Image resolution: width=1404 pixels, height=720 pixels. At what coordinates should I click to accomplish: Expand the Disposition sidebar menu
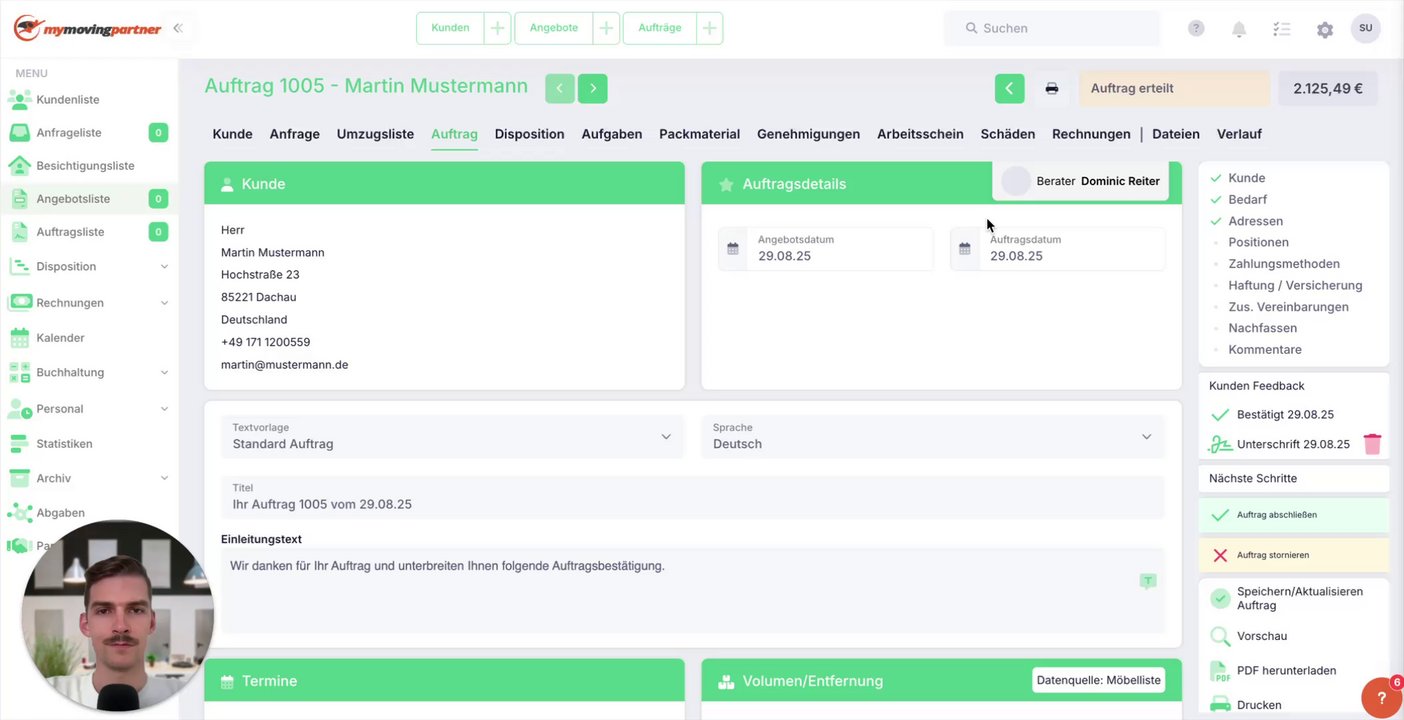(x=89, y=267)
